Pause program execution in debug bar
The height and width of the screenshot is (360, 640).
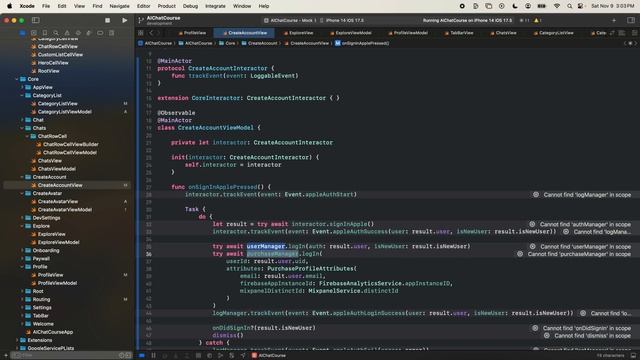coord(153,356)
